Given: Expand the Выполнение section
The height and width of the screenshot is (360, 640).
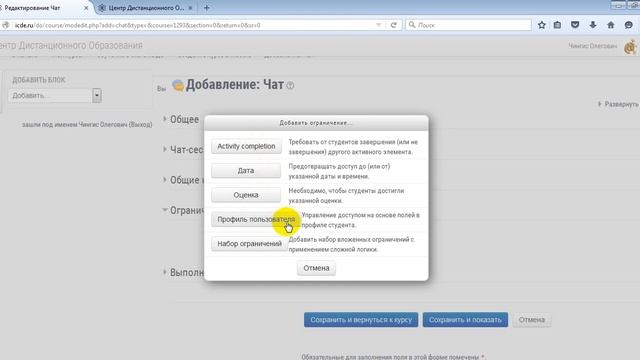Looking at the screenshot, I should (x=186, y=272).
